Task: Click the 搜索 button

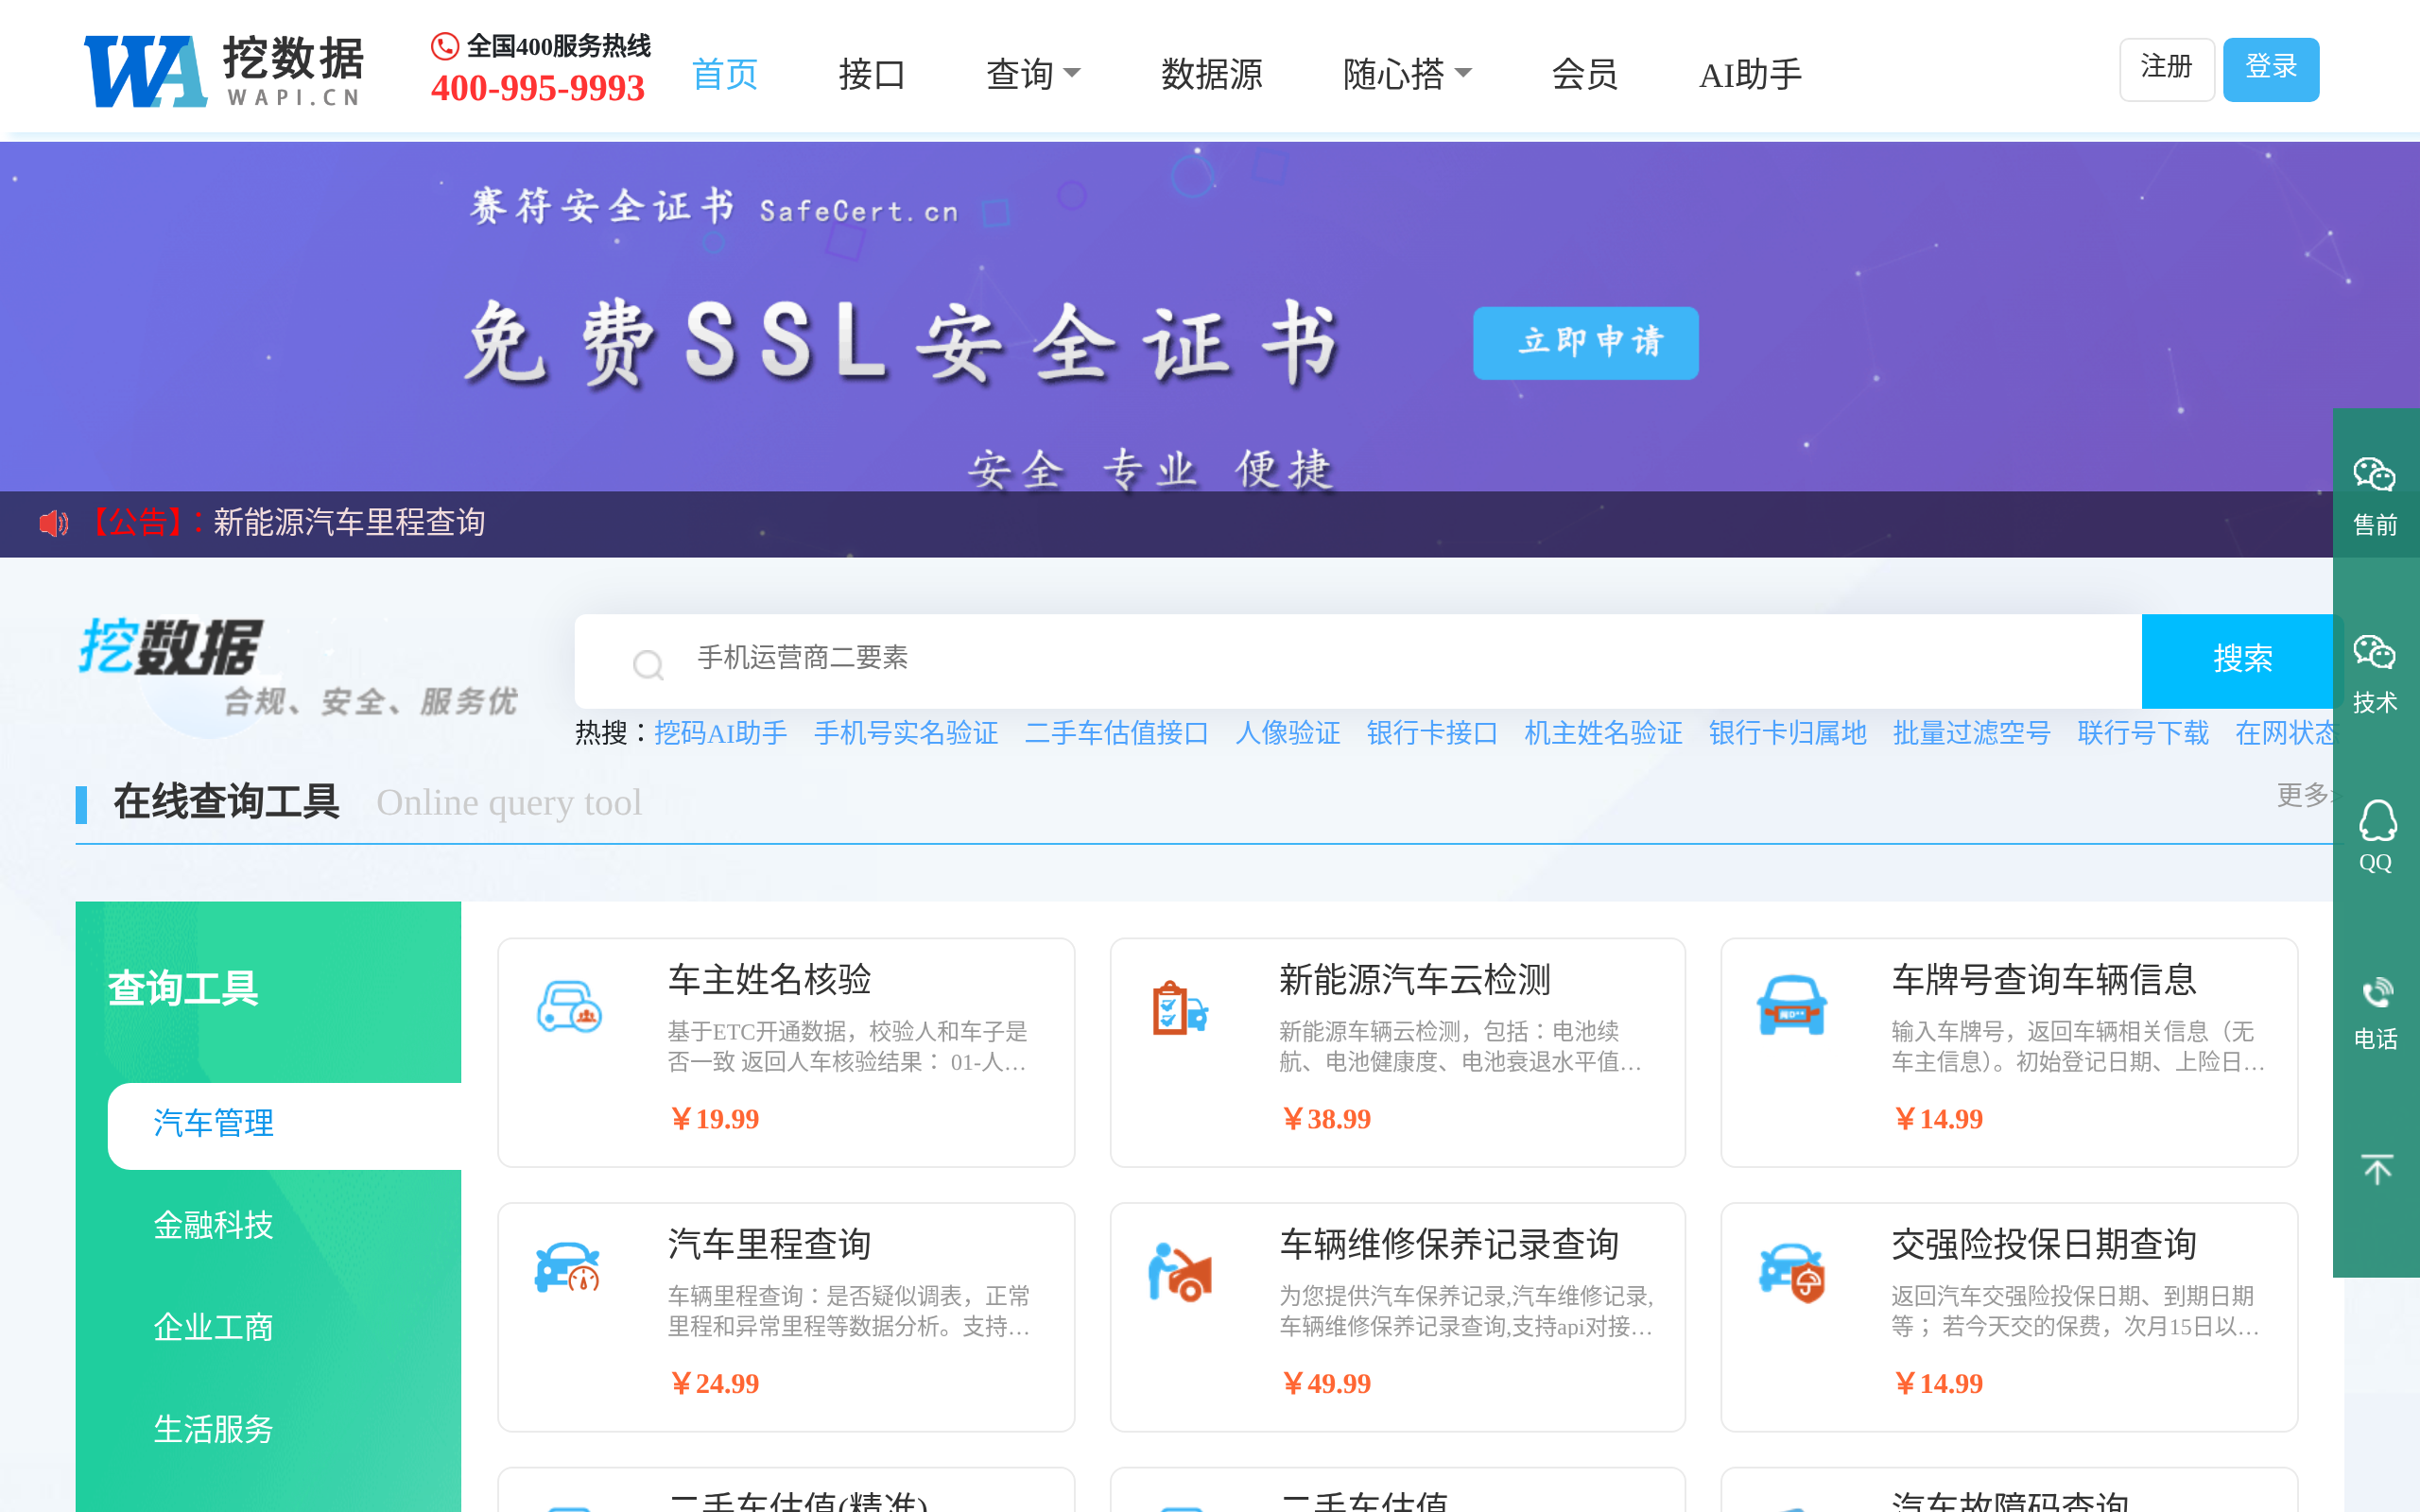Action: (x=2242, y=660)
